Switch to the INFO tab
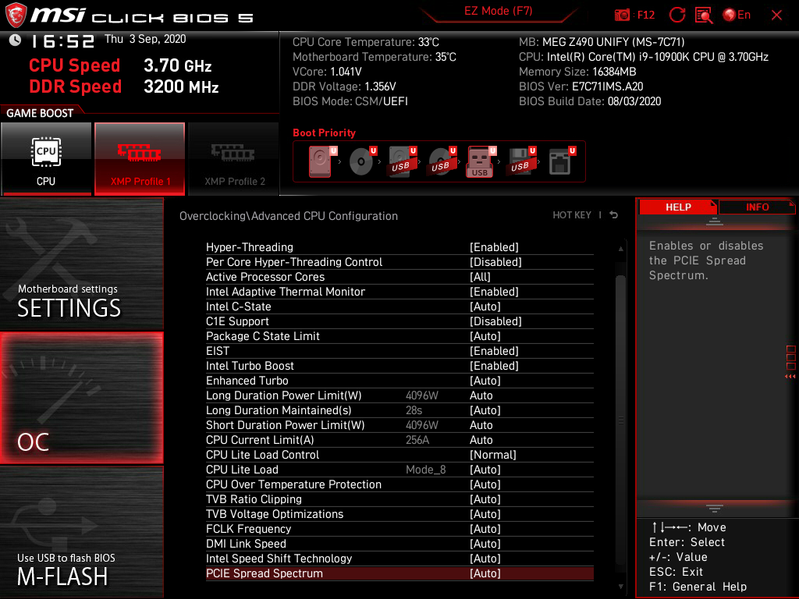799x599 pixels. pyautogui.click(x=757, y=207)
